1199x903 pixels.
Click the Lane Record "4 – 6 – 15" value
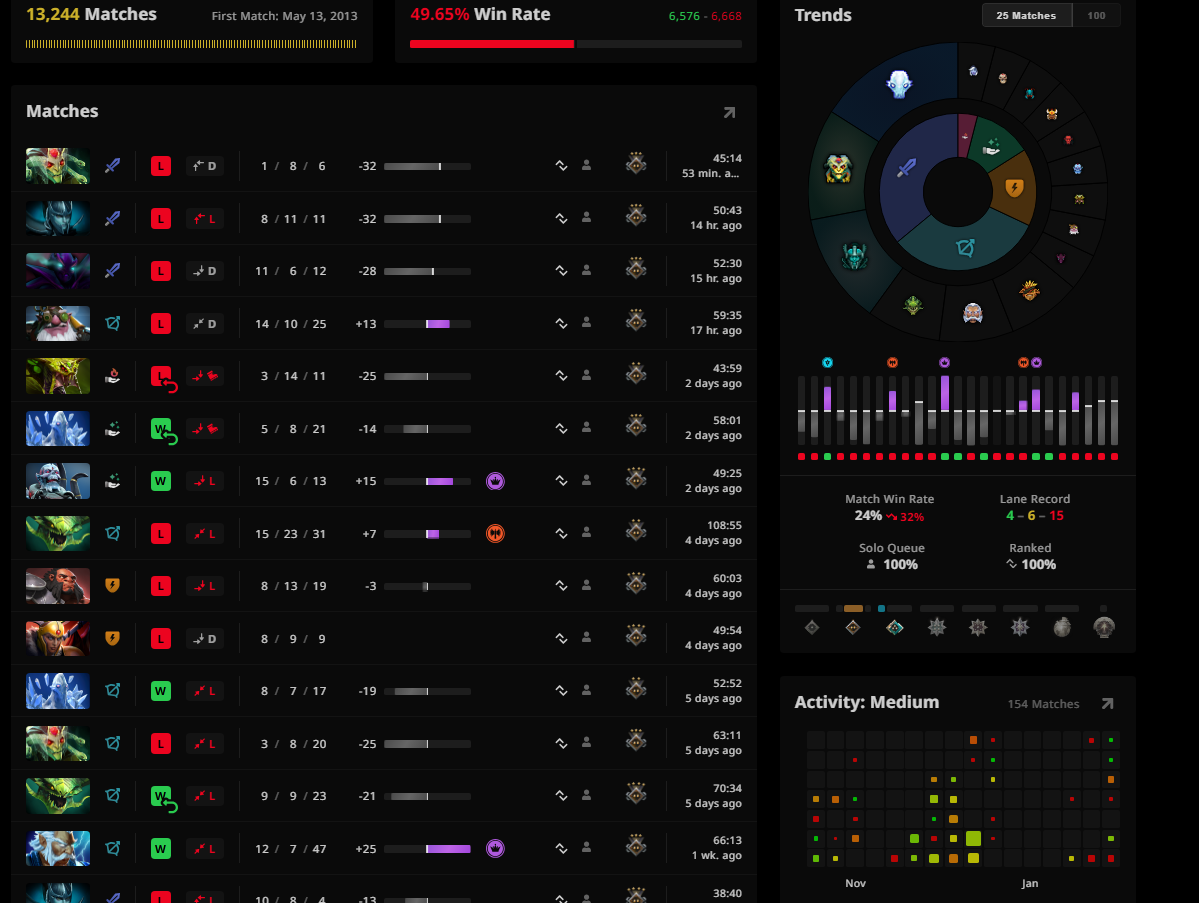pos(1035,515)
